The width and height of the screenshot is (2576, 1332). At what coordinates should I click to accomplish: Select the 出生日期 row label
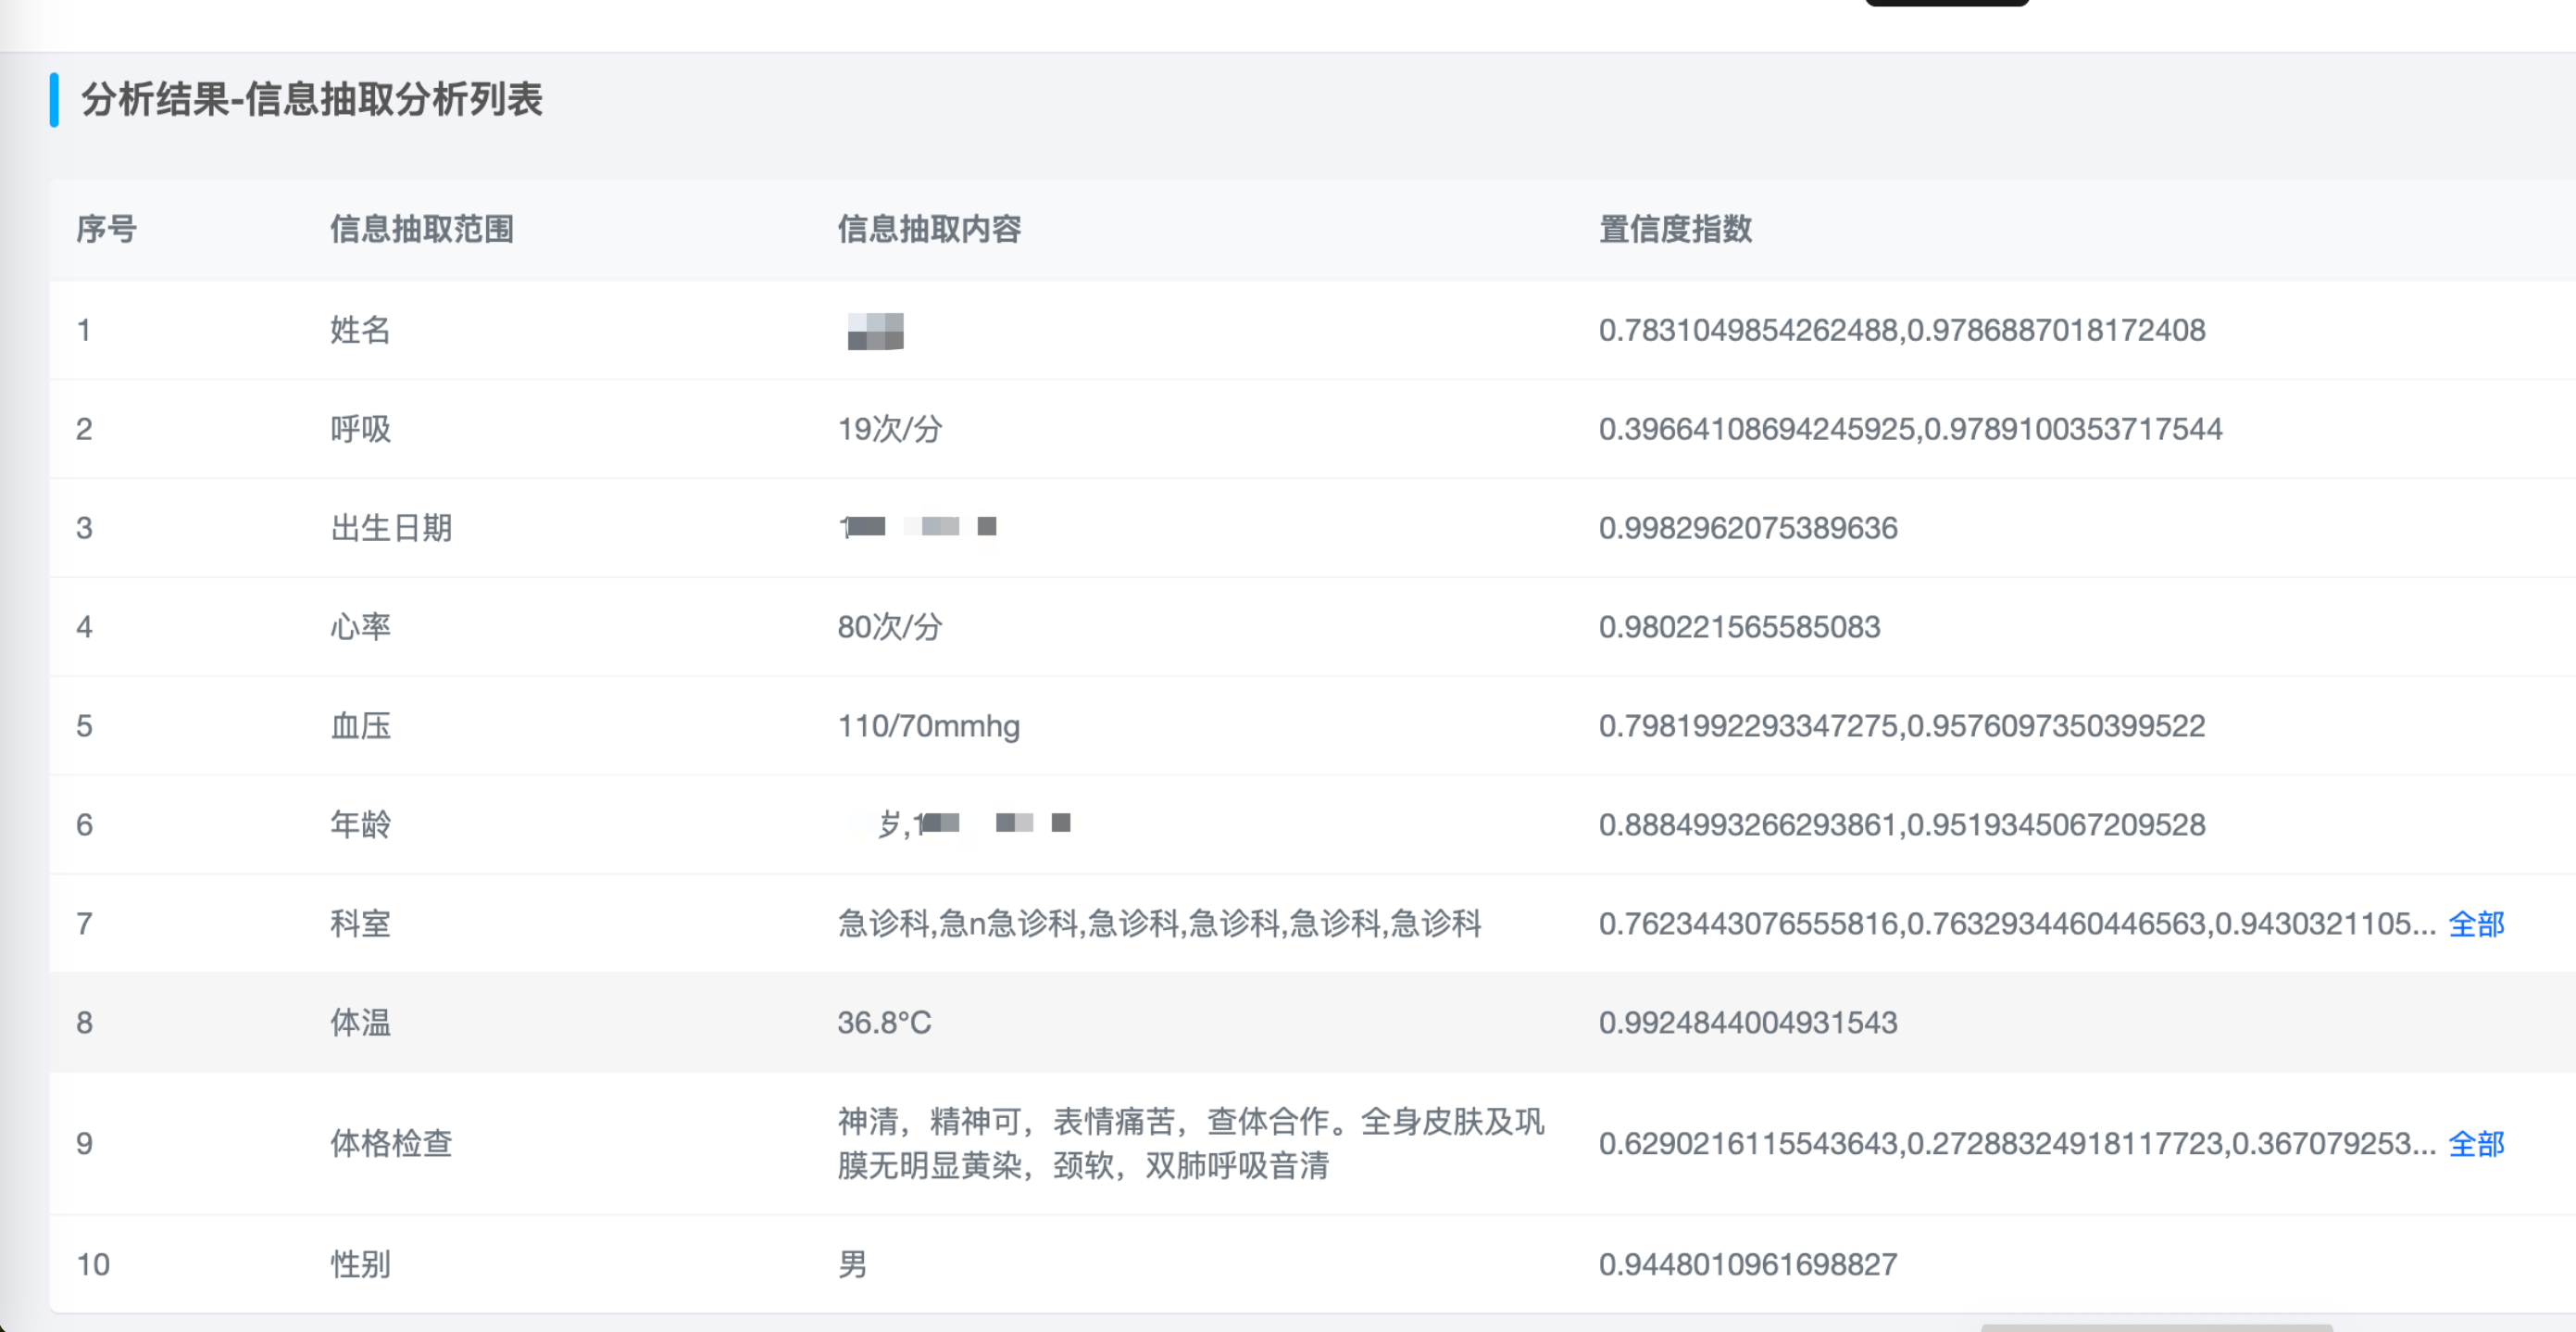click(x=391, y=528)
